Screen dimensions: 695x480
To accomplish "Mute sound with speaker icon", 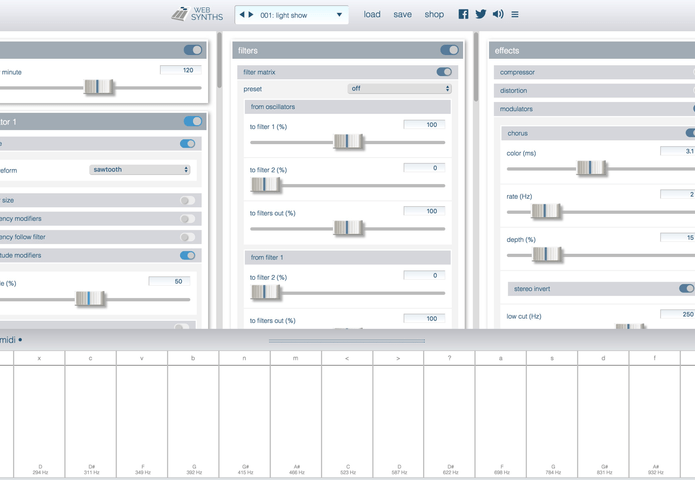I will [x=498, y=14].
